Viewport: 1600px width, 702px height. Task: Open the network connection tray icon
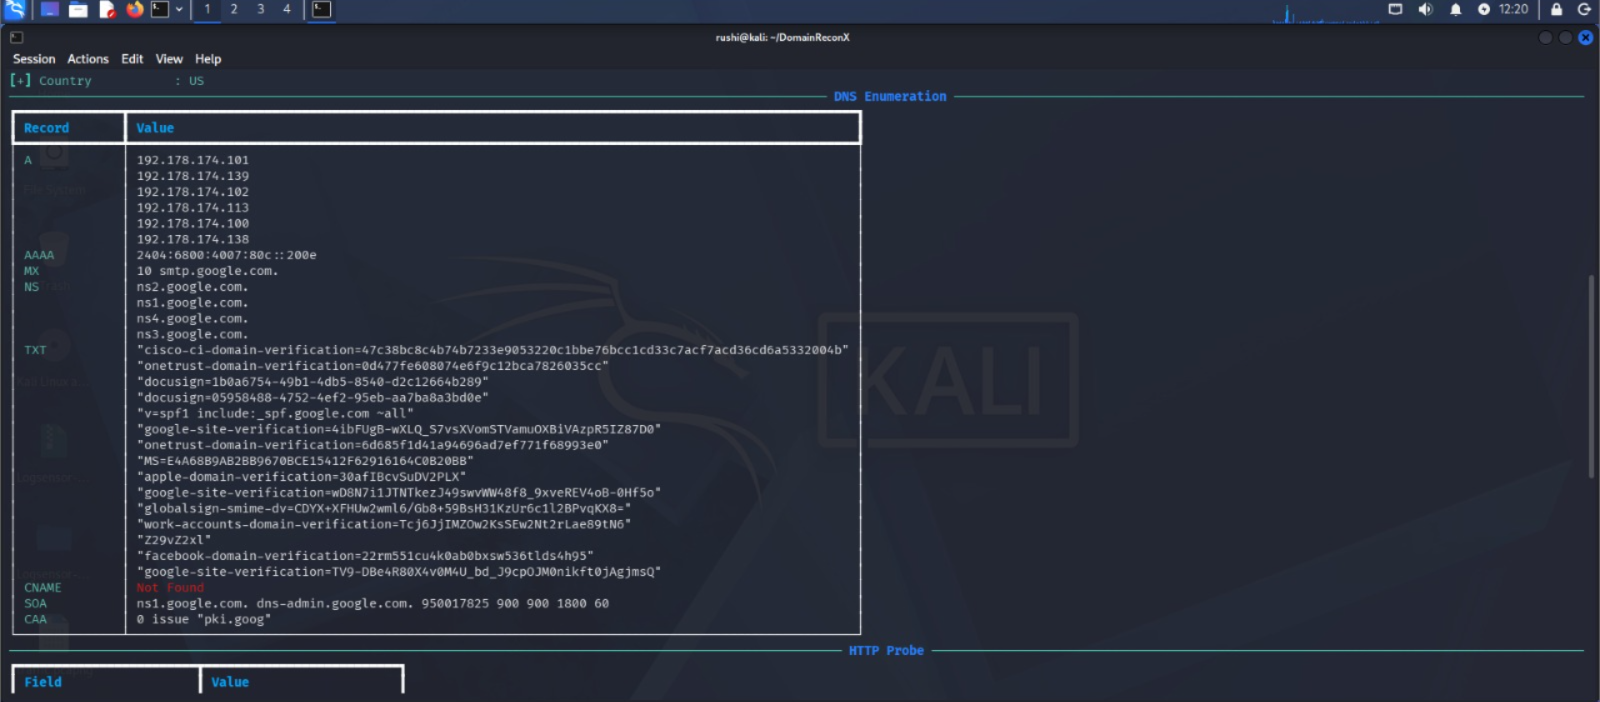point(1395,9)
